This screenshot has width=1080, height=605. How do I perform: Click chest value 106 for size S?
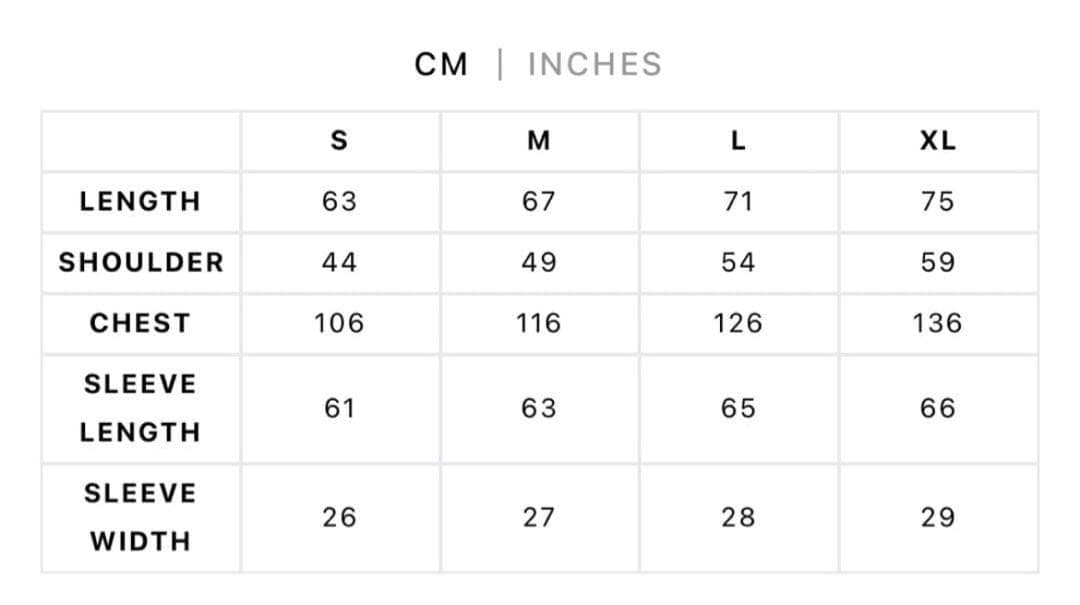[x=339, y=323]
